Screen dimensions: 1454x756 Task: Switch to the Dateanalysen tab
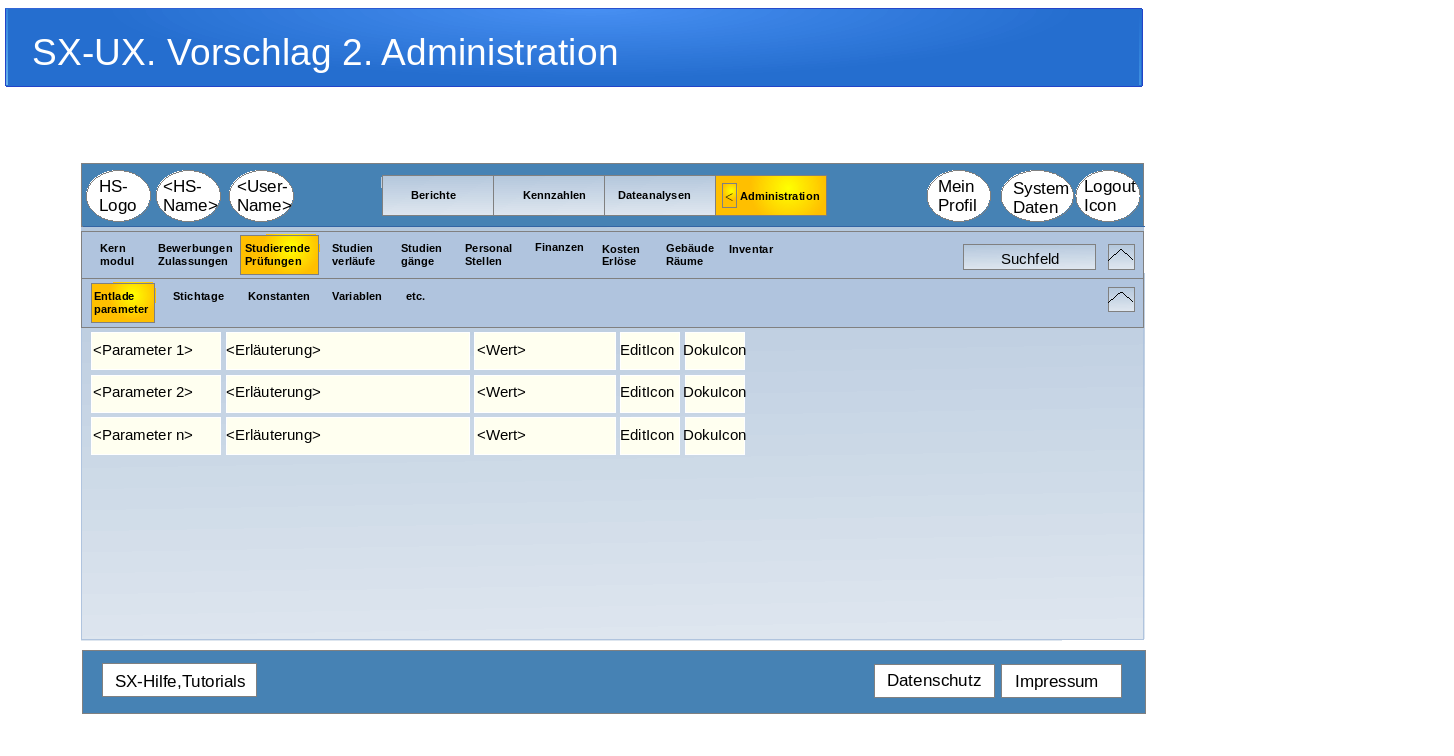pos(660,196)
